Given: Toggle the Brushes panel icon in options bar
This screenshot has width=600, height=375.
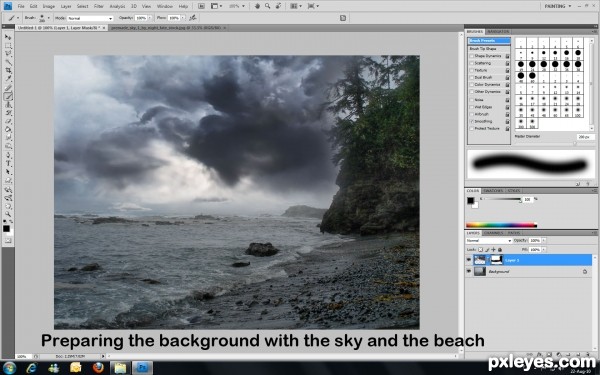Looking at the screenshot, I should (343, 18).
